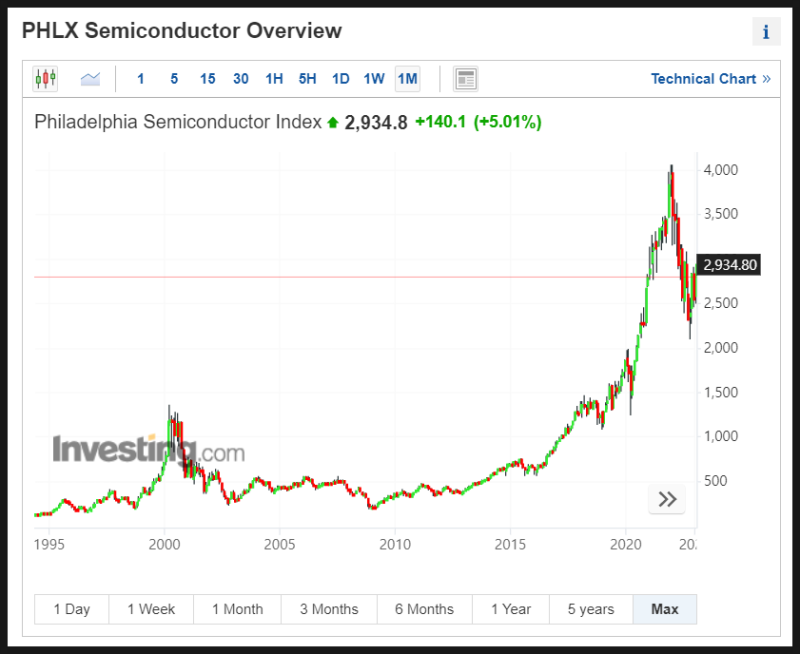
Task: Select the 1 Year range
Action: 510,609
